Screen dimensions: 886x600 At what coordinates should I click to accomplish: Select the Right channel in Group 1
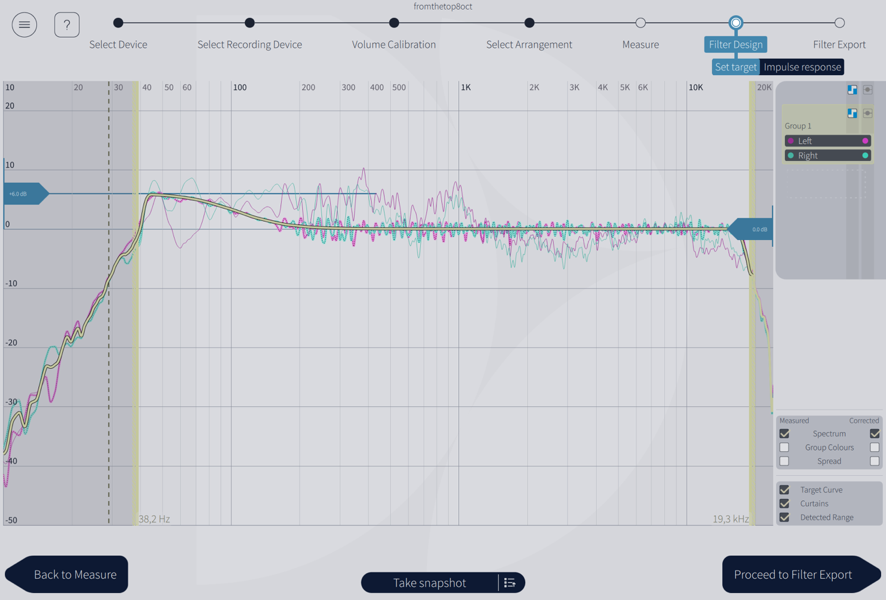[826, 156]
